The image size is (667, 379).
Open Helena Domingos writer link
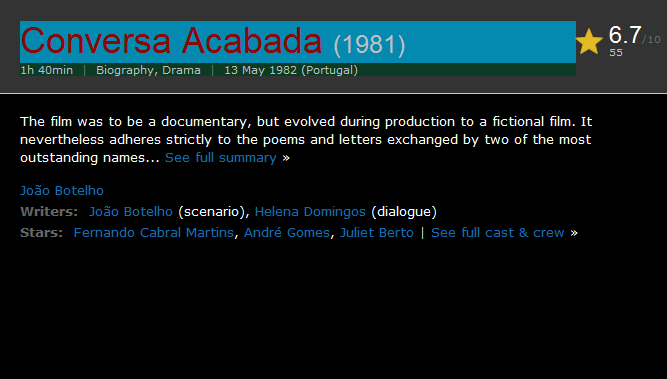coord(310,212)
